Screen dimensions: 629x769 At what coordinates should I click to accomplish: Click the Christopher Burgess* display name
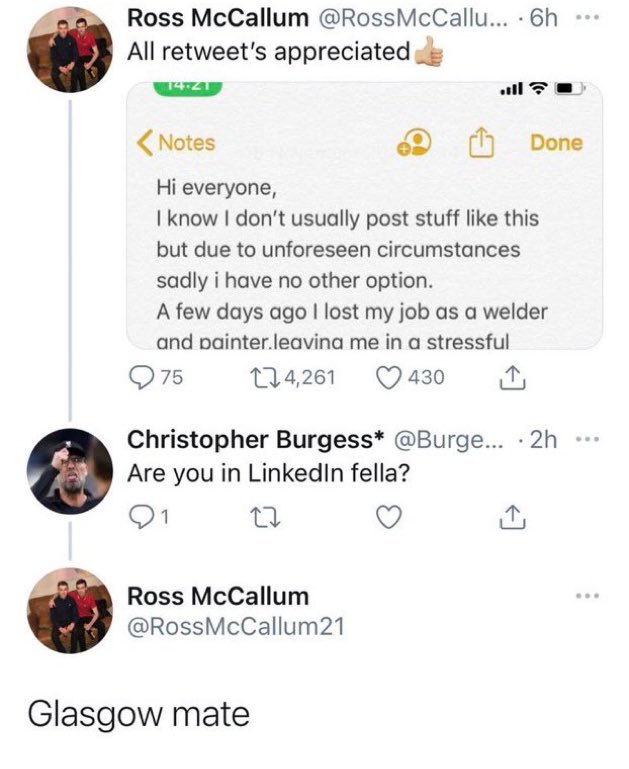(x=255, y=440)
